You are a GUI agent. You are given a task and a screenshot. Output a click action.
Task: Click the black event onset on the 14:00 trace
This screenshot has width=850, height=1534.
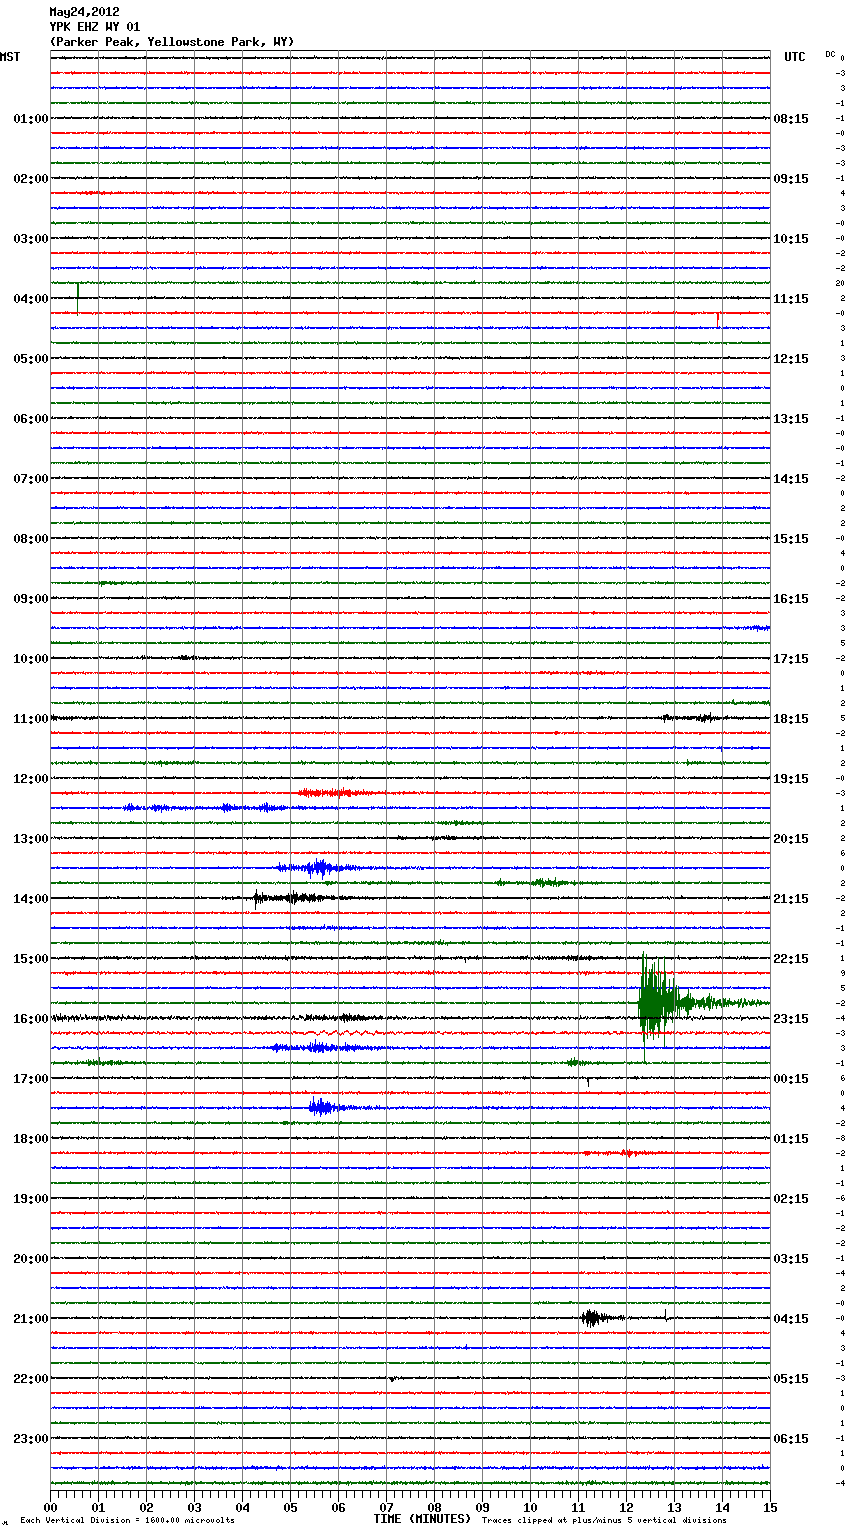257,898
